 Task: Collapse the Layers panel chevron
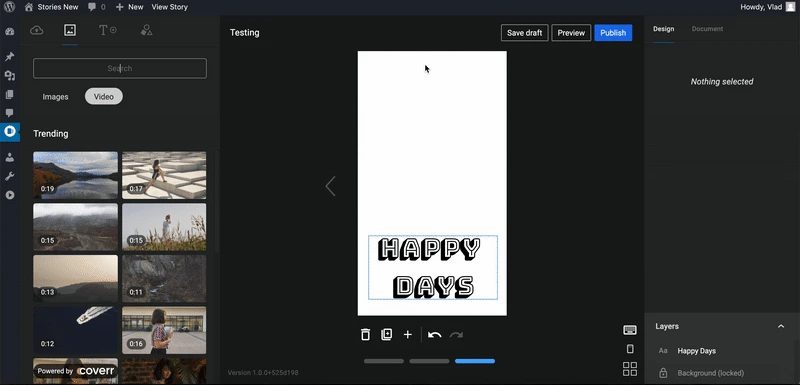[781, 326]
